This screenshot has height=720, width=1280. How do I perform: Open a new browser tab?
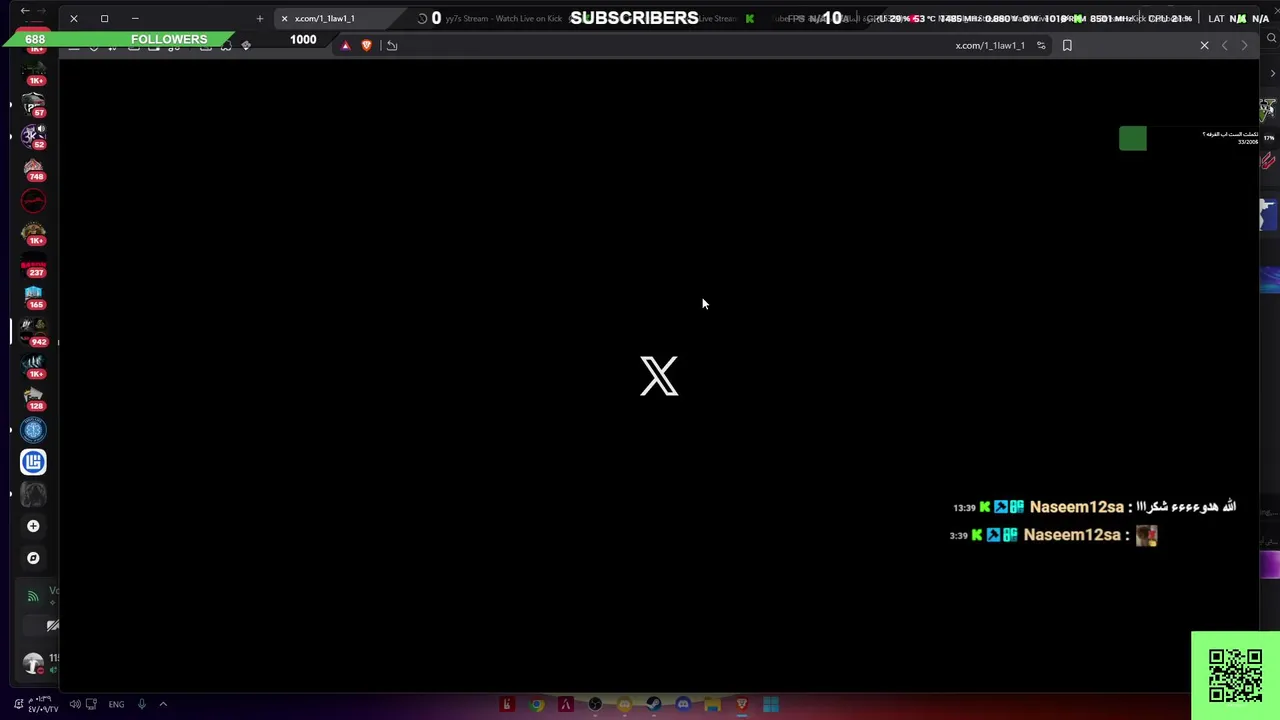pos(260,18)
